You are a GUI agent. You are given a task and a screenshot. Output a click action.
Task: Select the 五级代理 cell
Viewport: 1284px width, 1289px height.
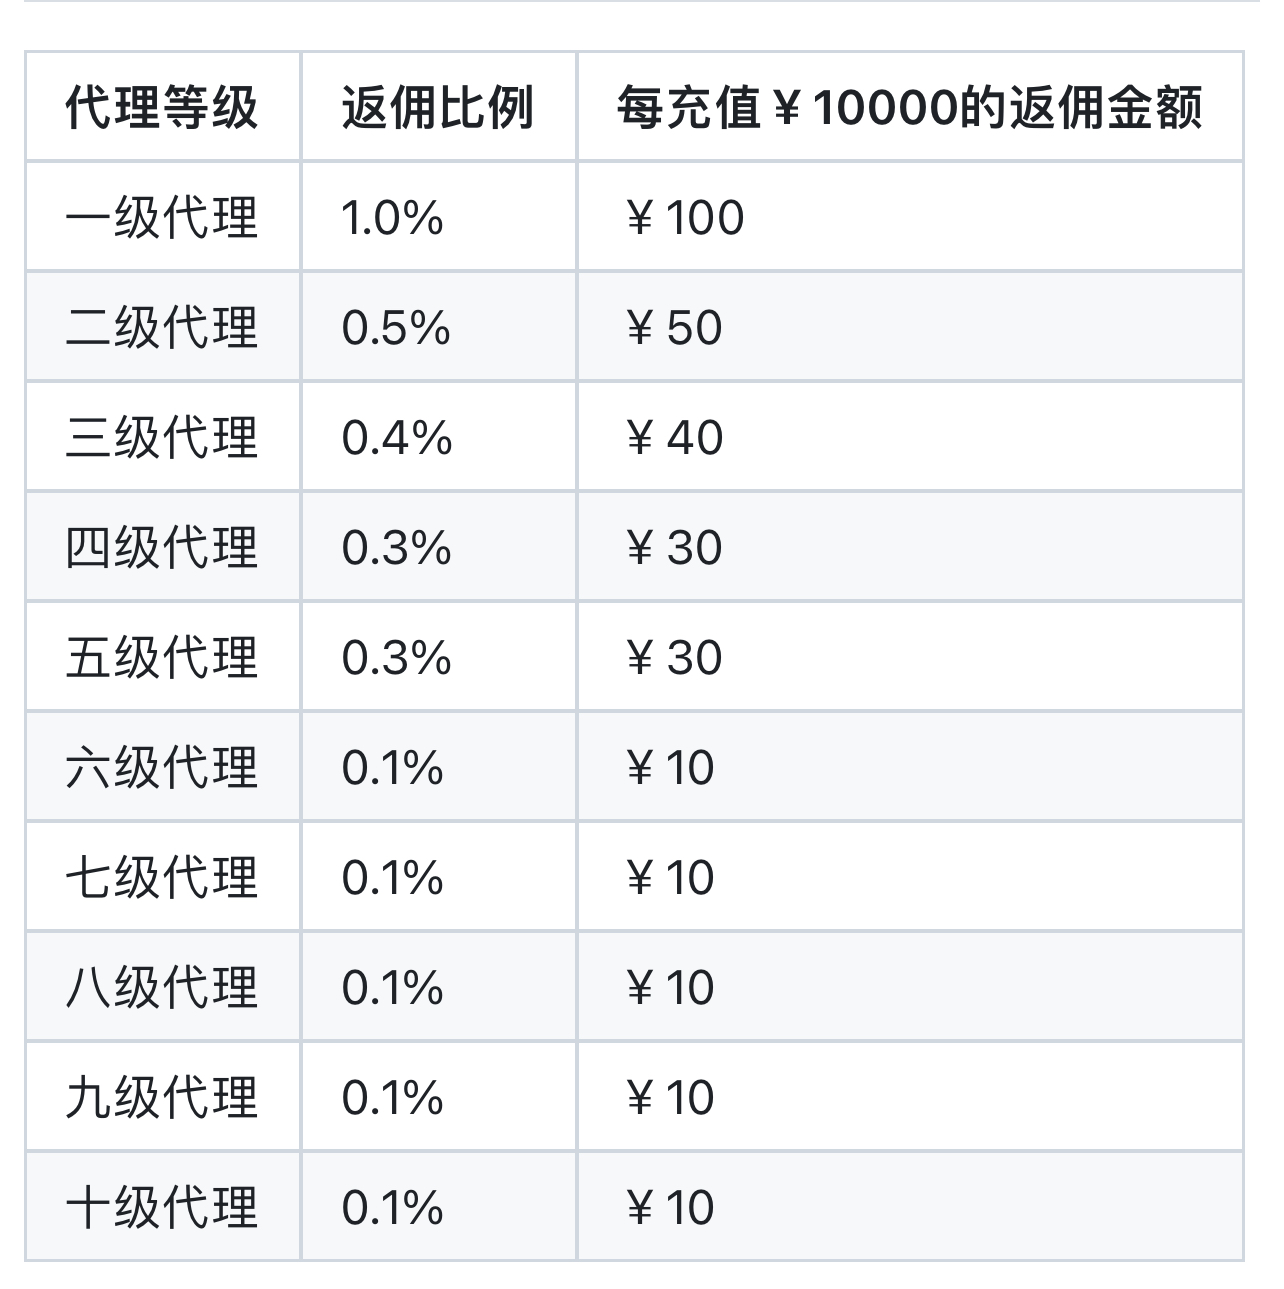click(162, 657)
